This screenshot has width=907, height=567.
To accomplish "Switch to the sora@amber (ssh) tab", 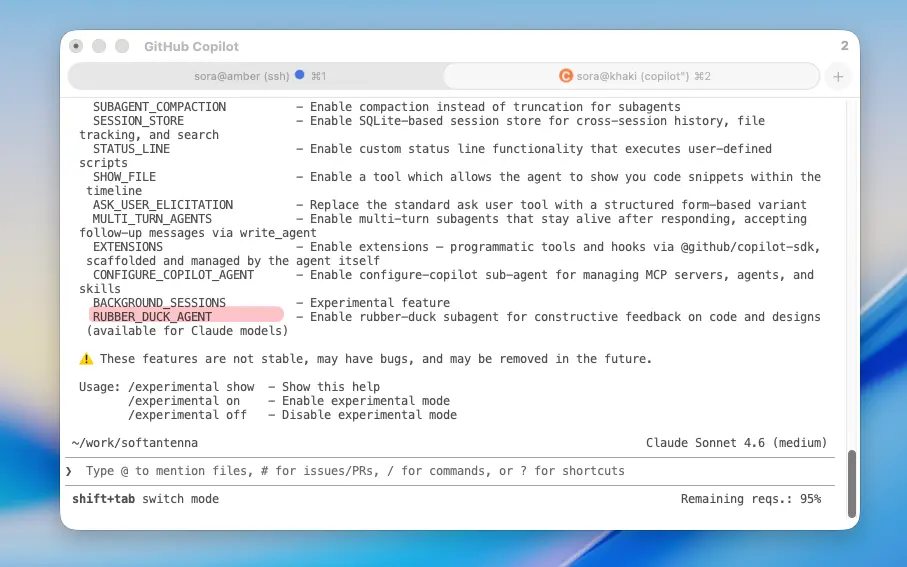I will 256,76.
